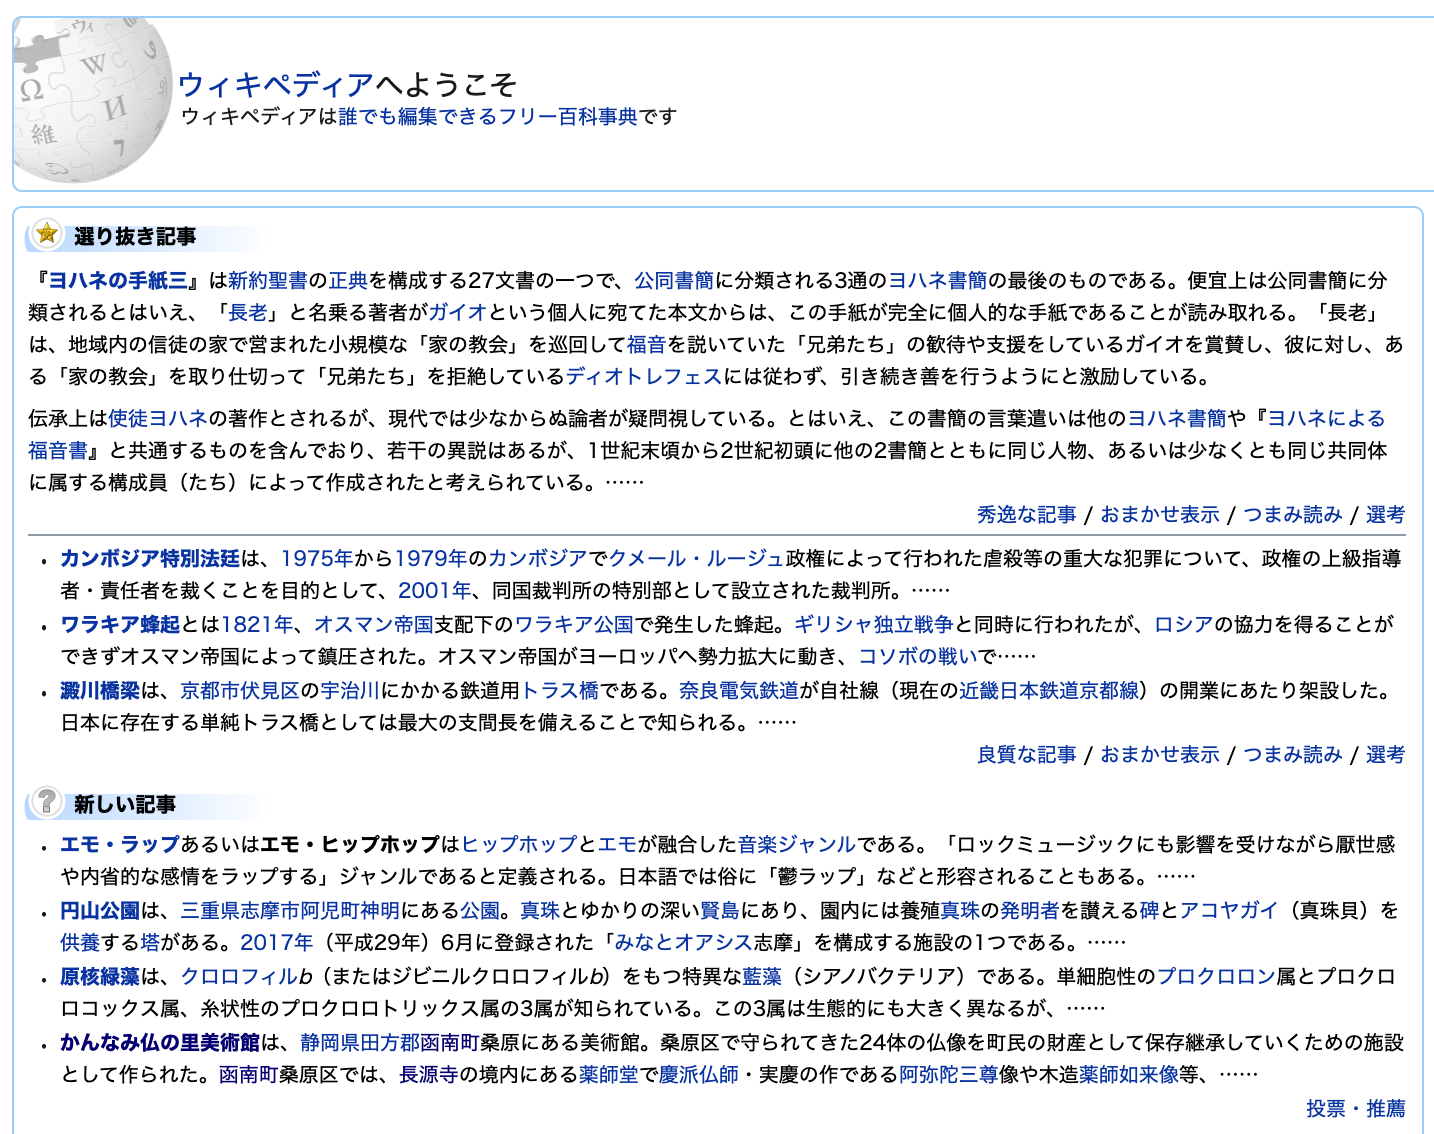Follow the 静岡県田方郡函南町 link
Image resolution: width=1434 pixels, height=1134 pixels.
pos(390,1043)
